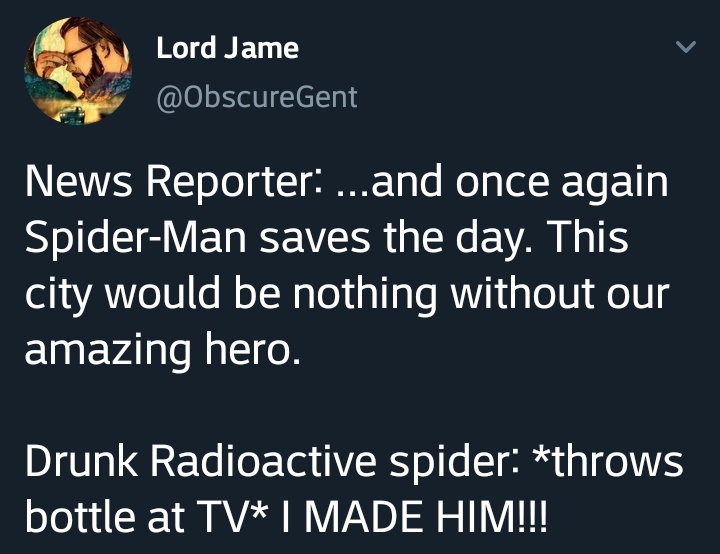720x554 pixels.
Task: Click the words "without our" in tweet
Action: [560, 293]
